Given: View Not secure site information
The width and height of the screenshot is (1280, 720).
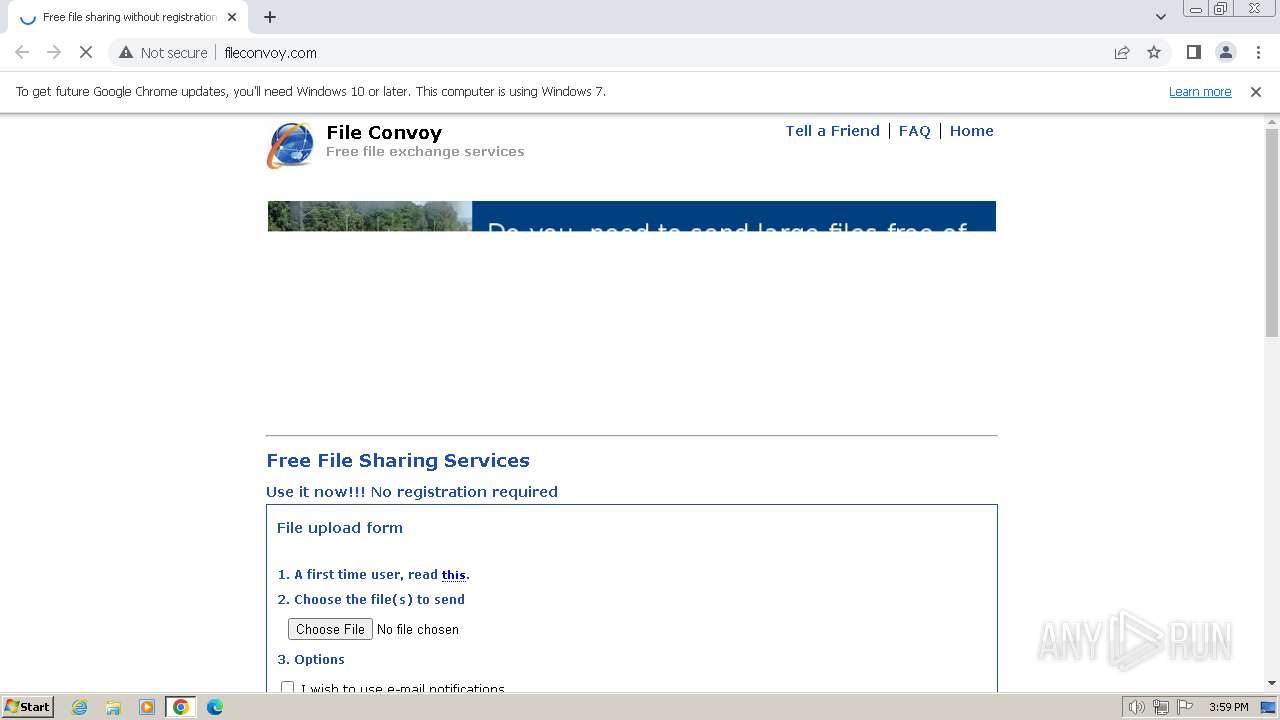Looking at the screenshot, I should (163, 52).
